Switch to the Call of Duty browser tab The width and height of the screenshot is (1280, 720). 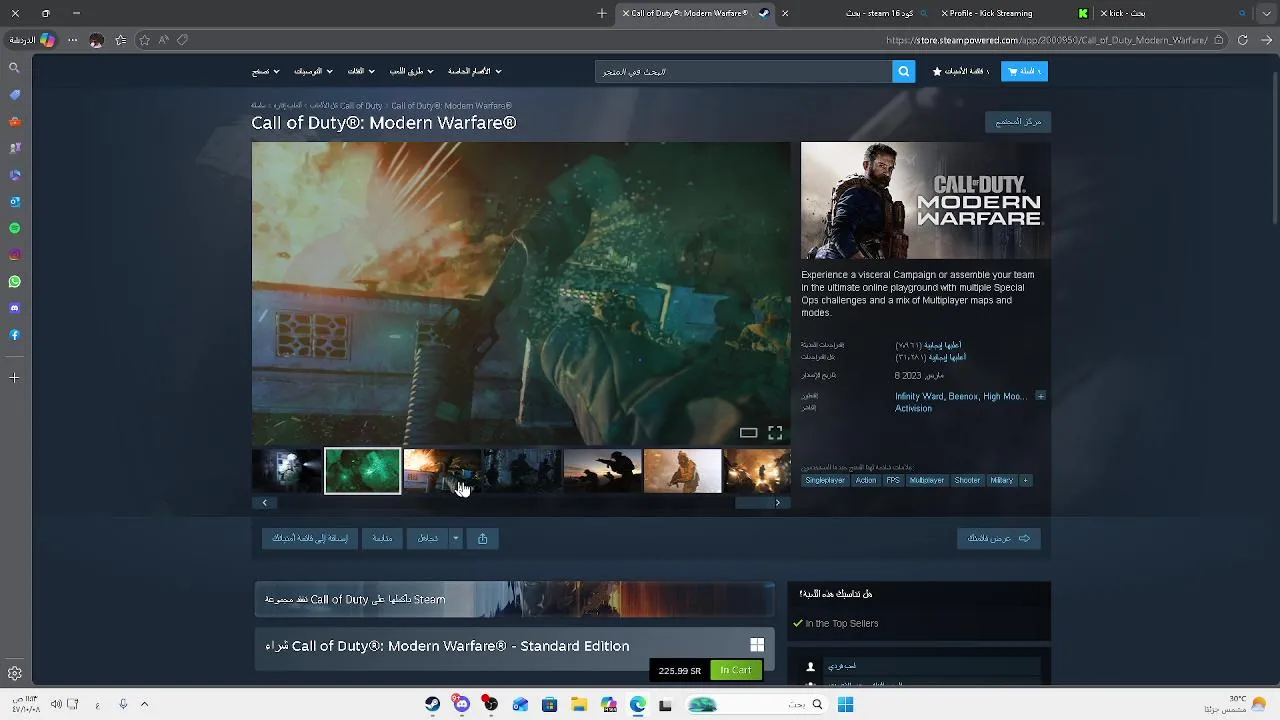click(697, 13)
